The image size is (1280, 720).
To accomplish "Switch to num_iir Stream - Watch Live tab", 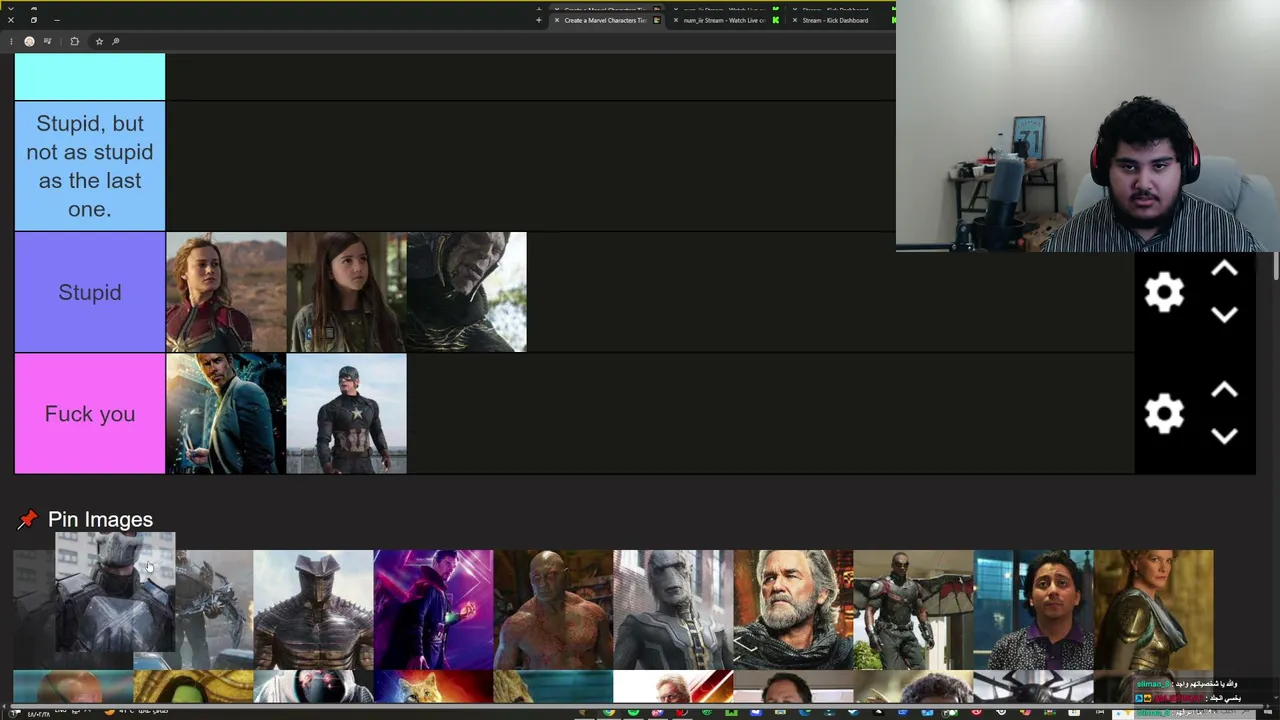I will coord(726,20).
